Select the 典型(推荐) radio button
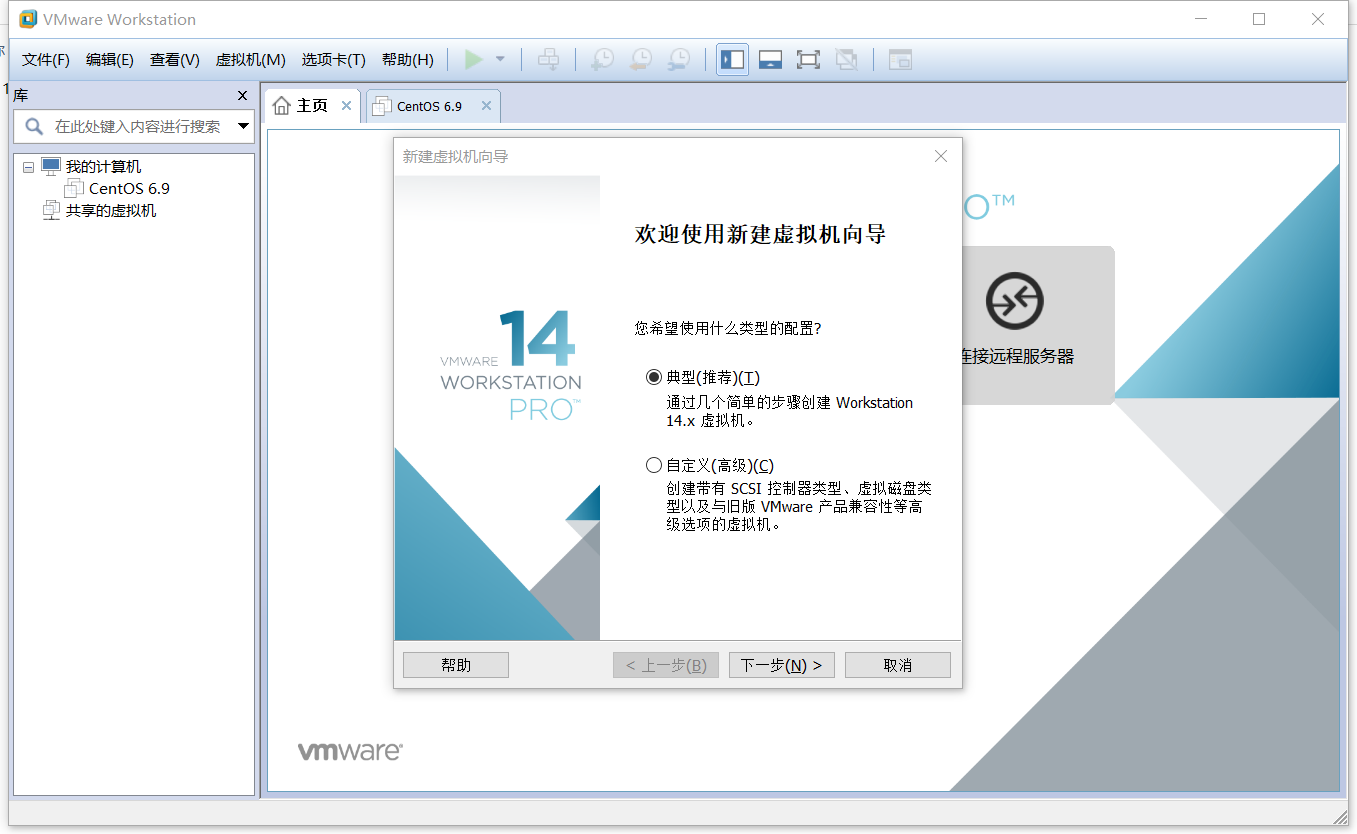 (x=654, y=377)
